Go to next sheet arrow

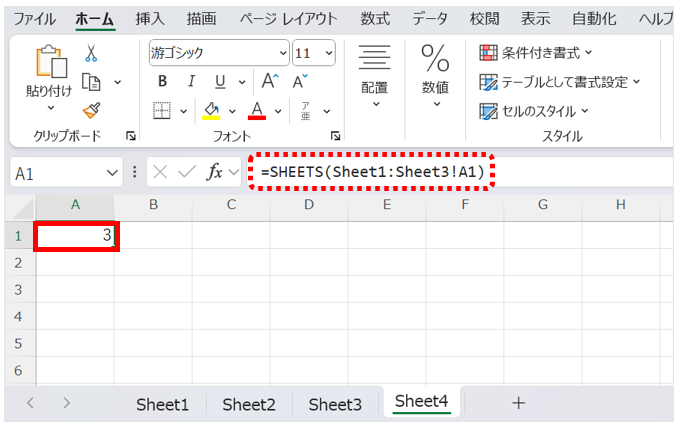[x=66, y=403]
